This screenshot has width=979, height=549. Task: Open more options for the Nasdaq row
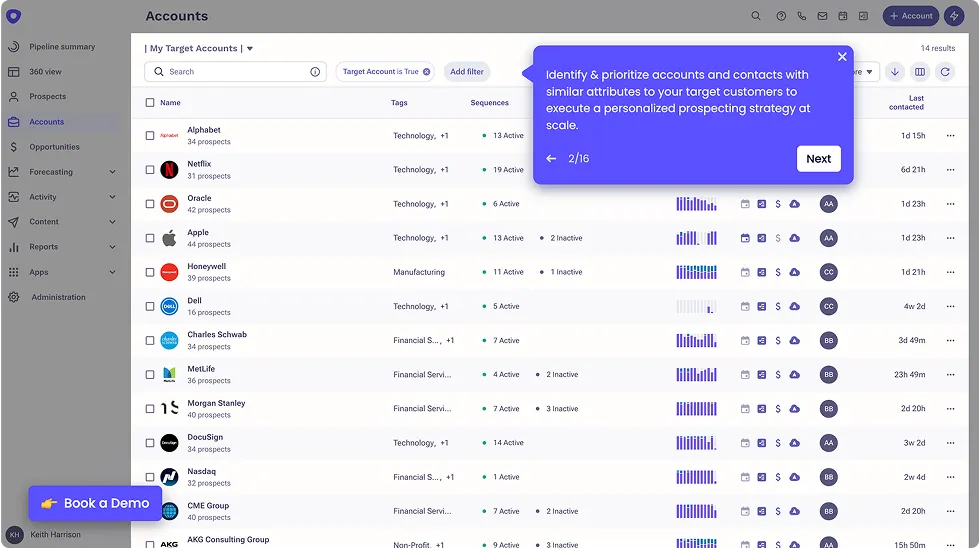coord(950,477)
